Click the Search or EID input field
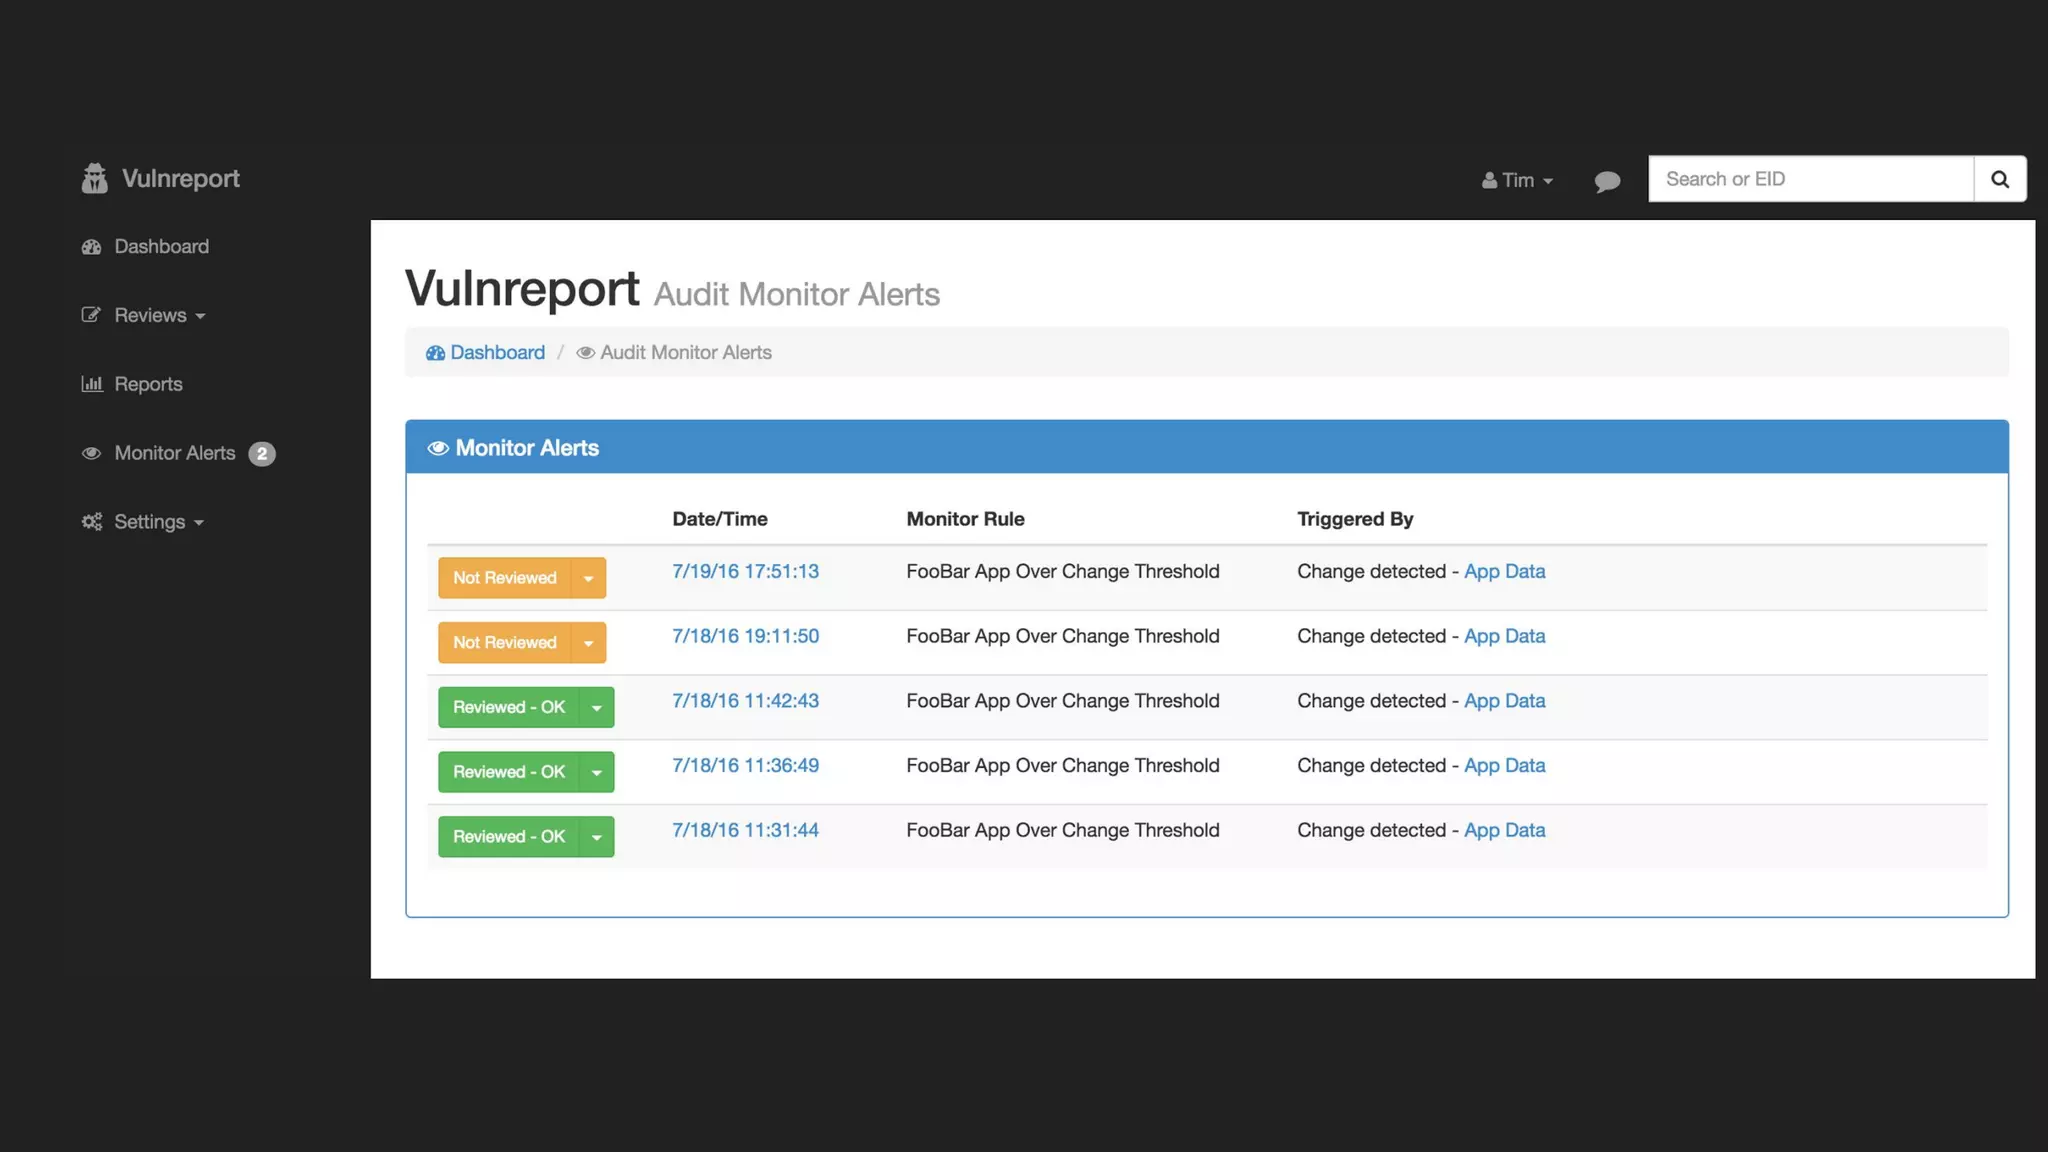 [1810, 179]
